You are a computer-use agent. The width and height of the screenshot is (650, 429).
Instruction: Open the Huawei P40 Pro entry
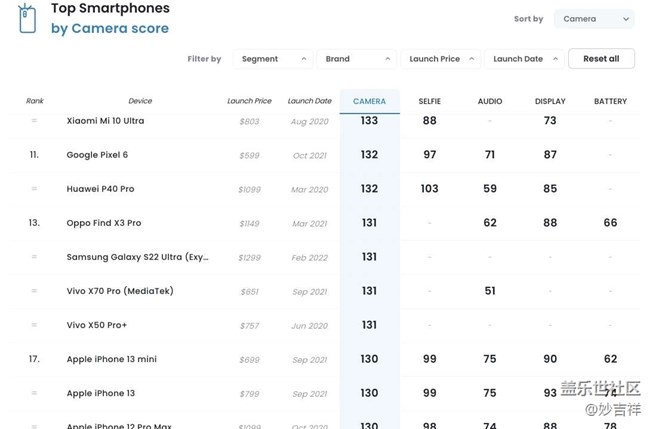click(100, 189)
